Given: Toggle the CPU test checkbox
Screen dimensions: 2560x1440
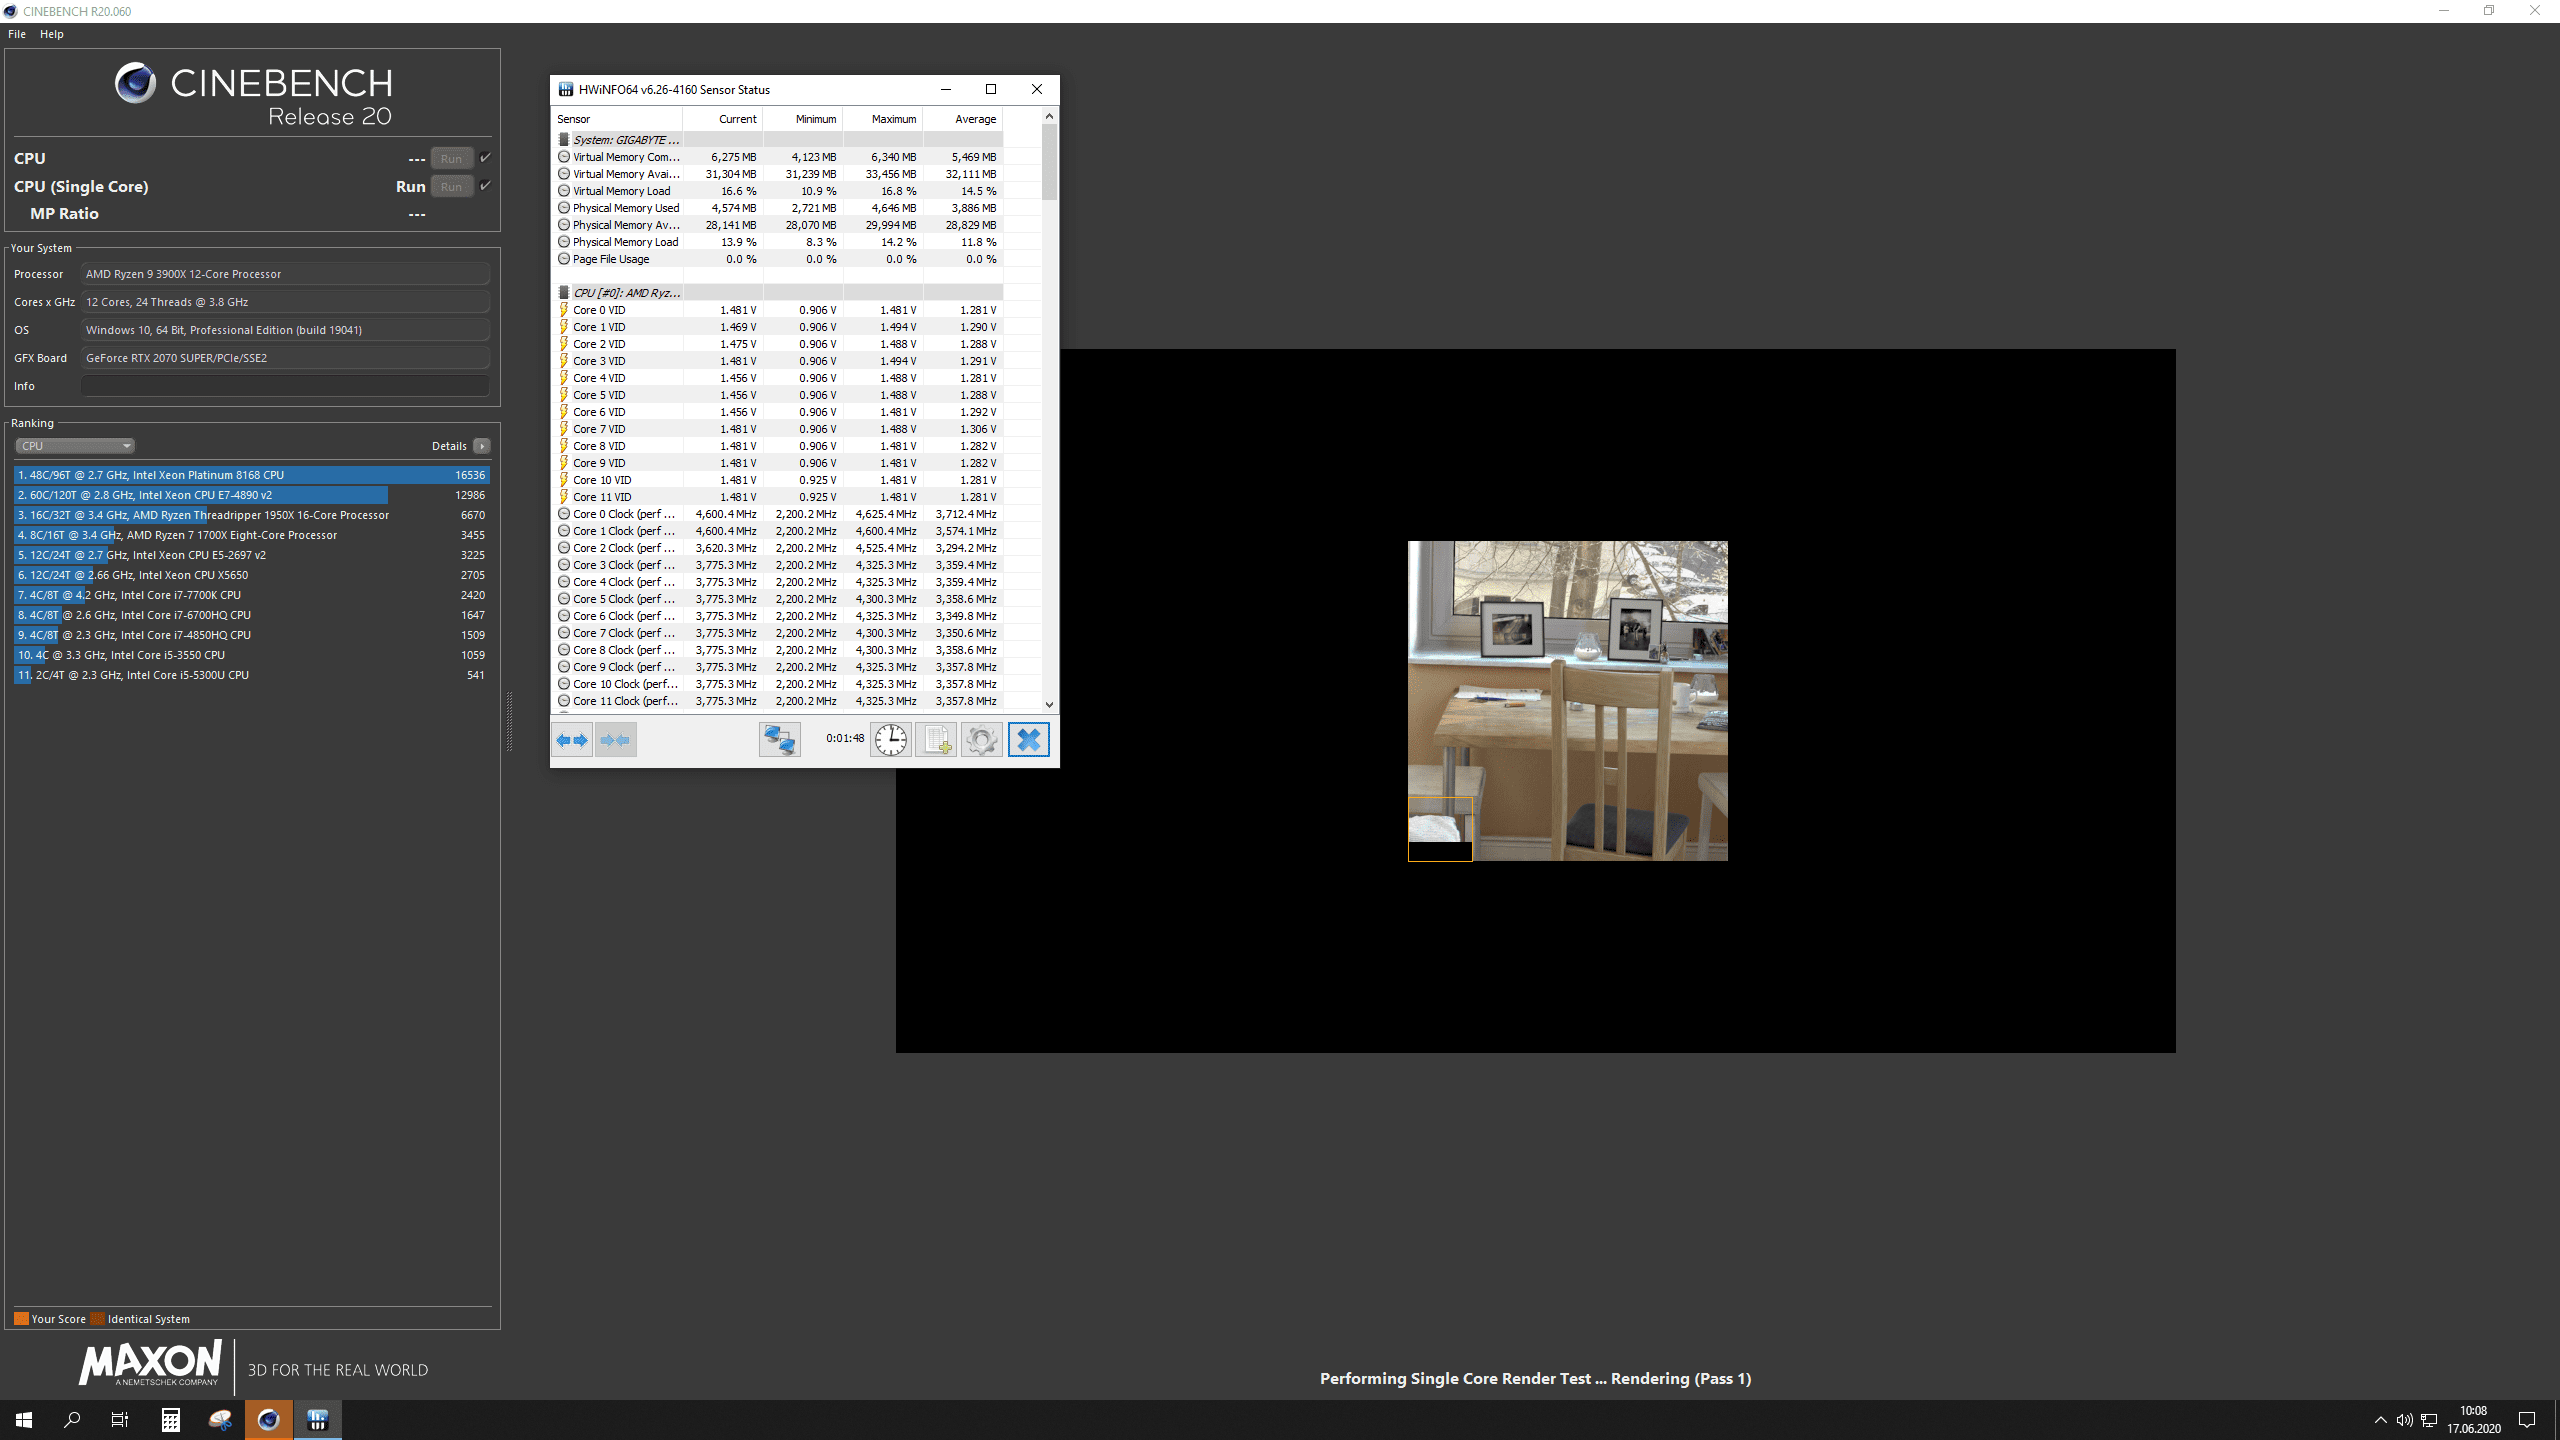Looking at the screenshot, I should pos(485,158).
